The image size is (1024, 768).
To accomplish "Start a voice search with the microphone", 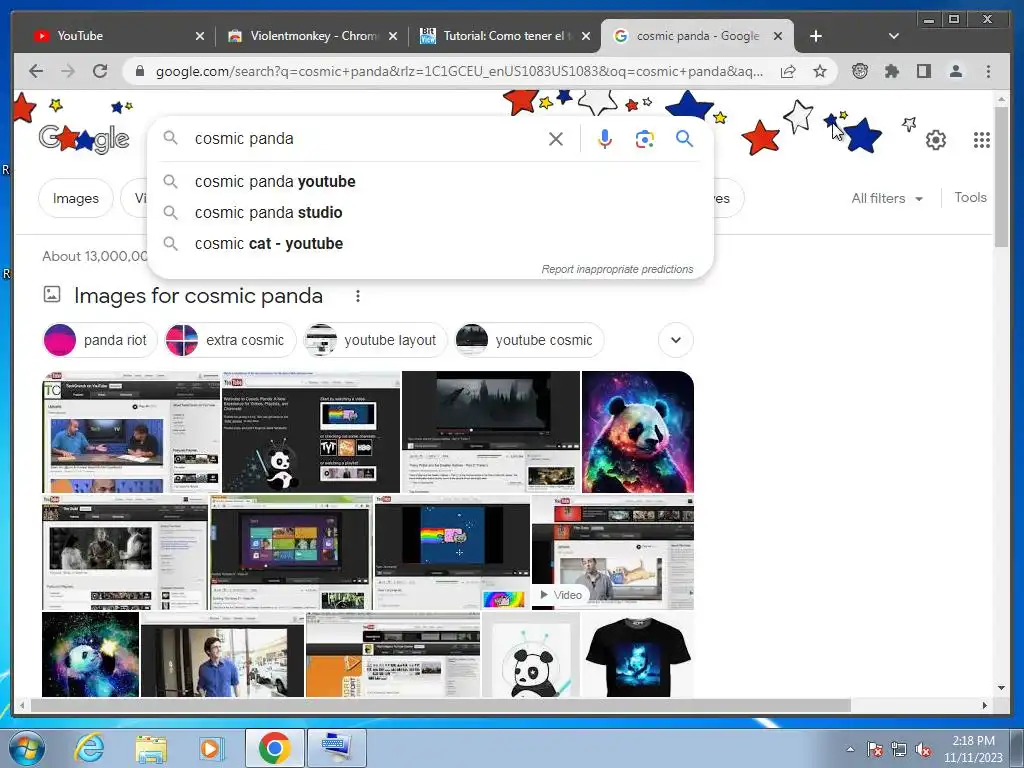I will coord(605,138).
